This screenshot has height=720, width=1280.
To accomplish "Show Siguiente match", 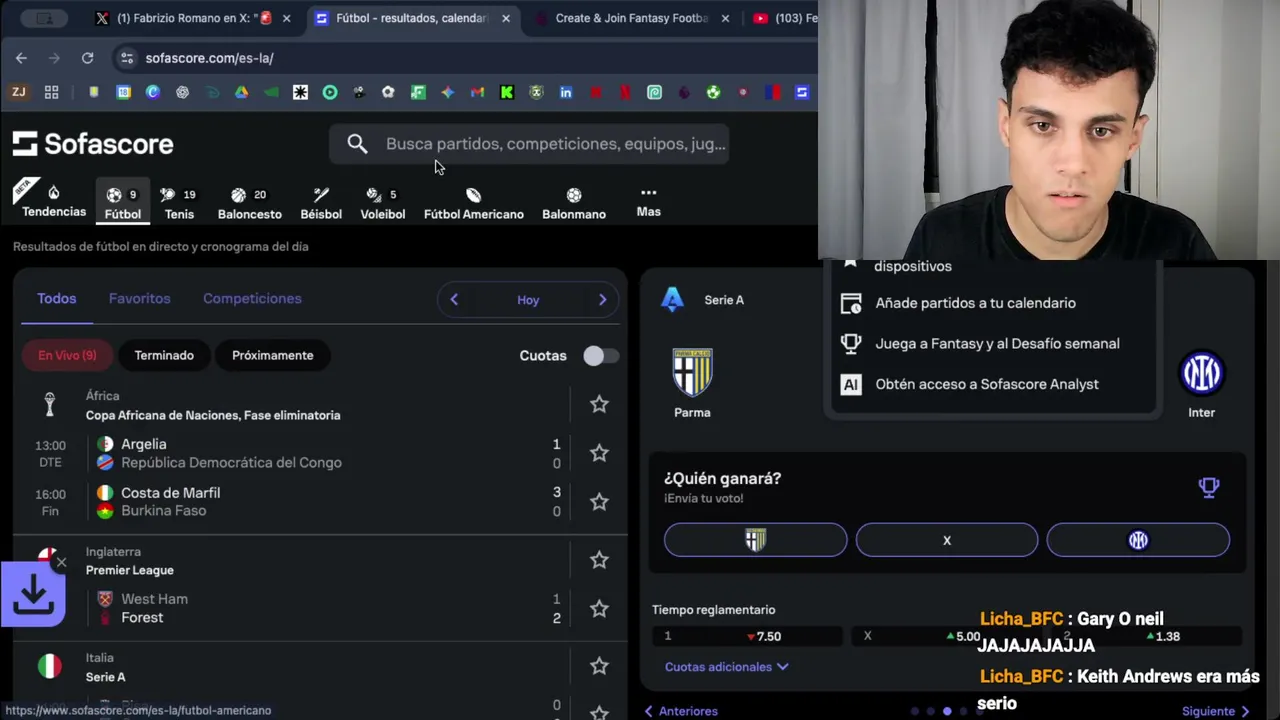I will [1216, 711].
